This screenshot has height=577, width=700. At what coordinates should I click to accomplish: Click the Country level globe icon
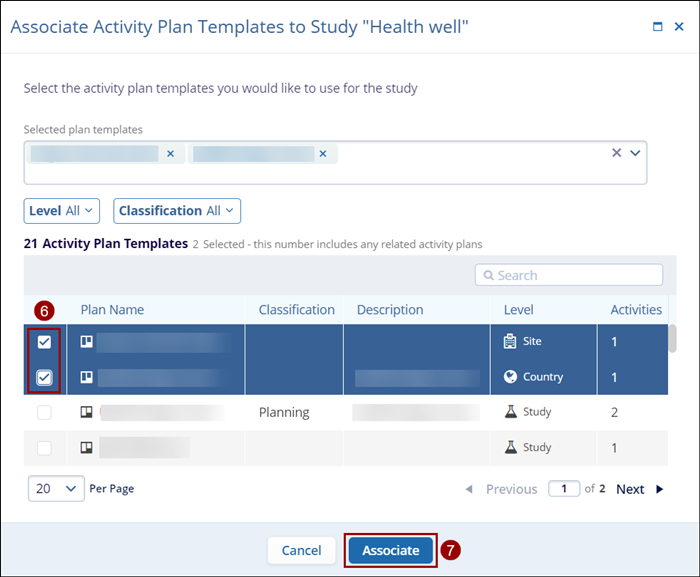click(x=510, y=377)
